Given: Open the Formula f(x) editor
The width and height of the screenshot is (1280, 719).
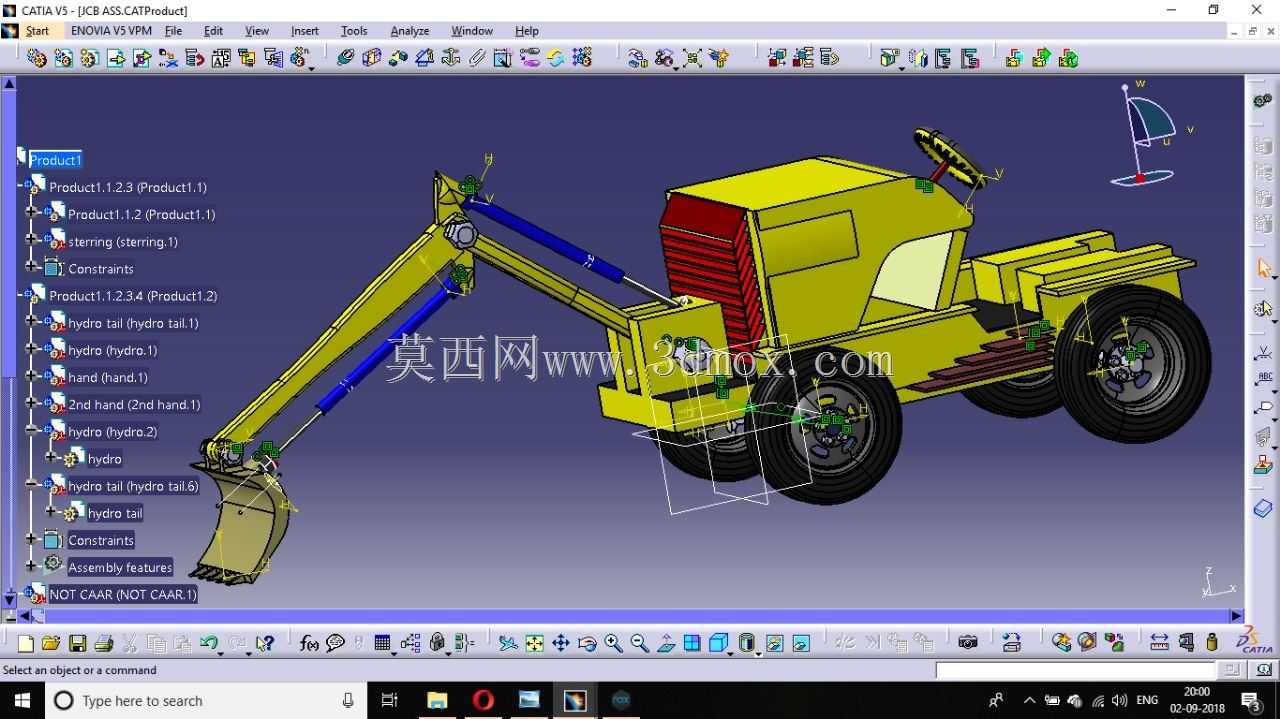Looking at the screenshot, I should pyautogui.click(x=309, y=643).
